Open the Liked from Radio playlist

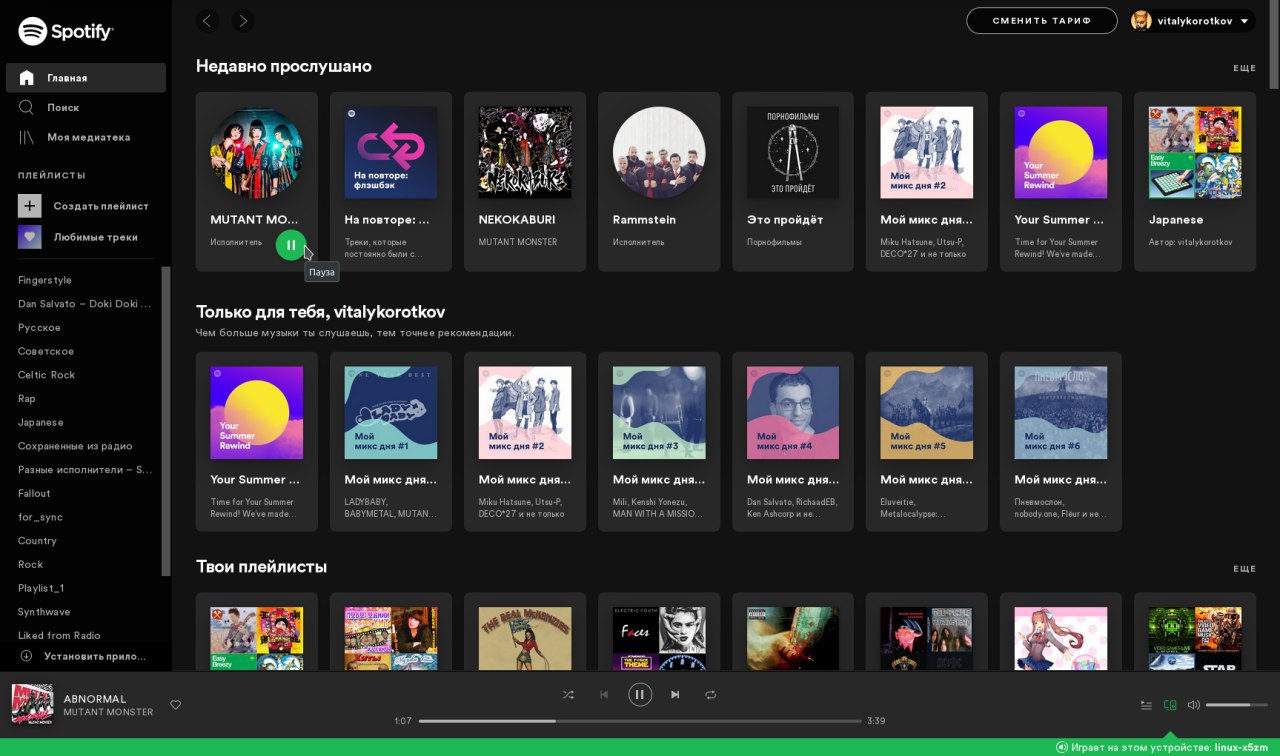tap(59, 635)
